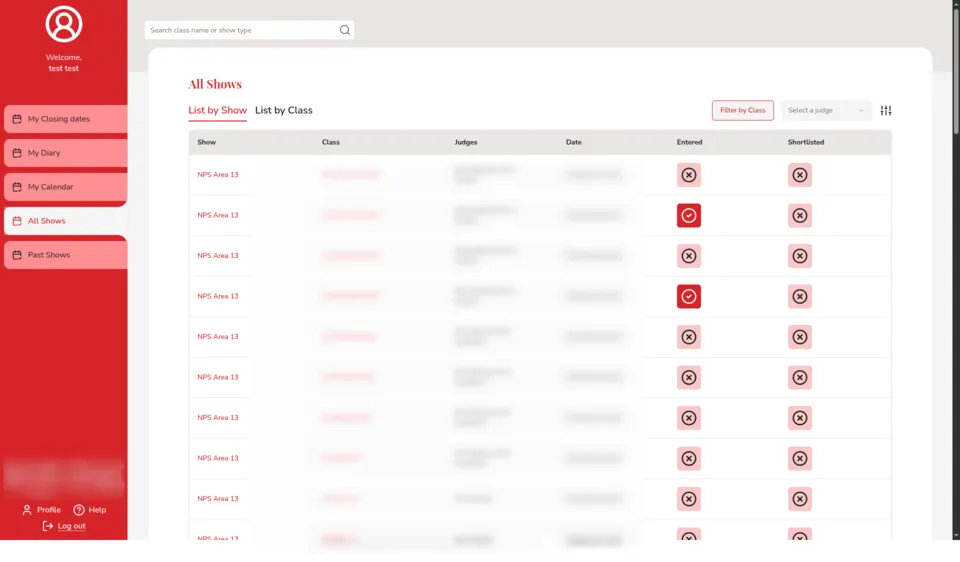Toggle Shortlisted in the first NPS Area 13 row

(x=800, y=175)
